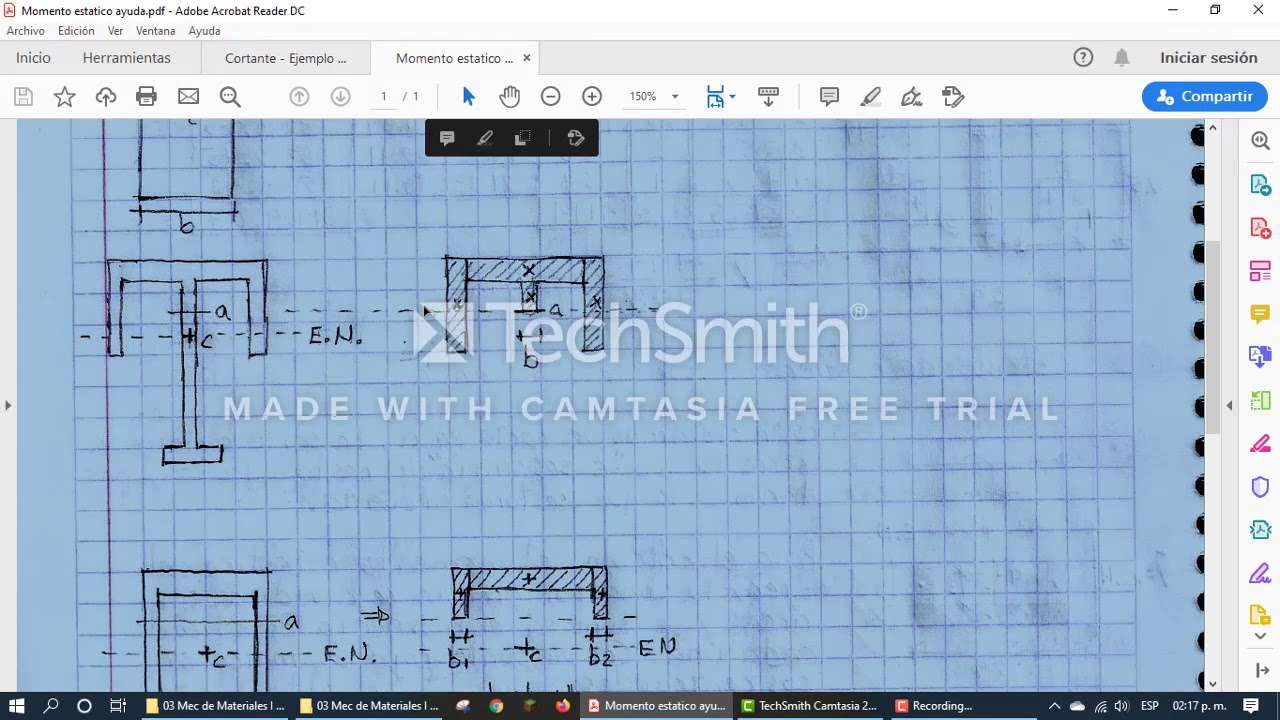
Task: Add sticky note from floating toolbar
Action: click(447, 139)
